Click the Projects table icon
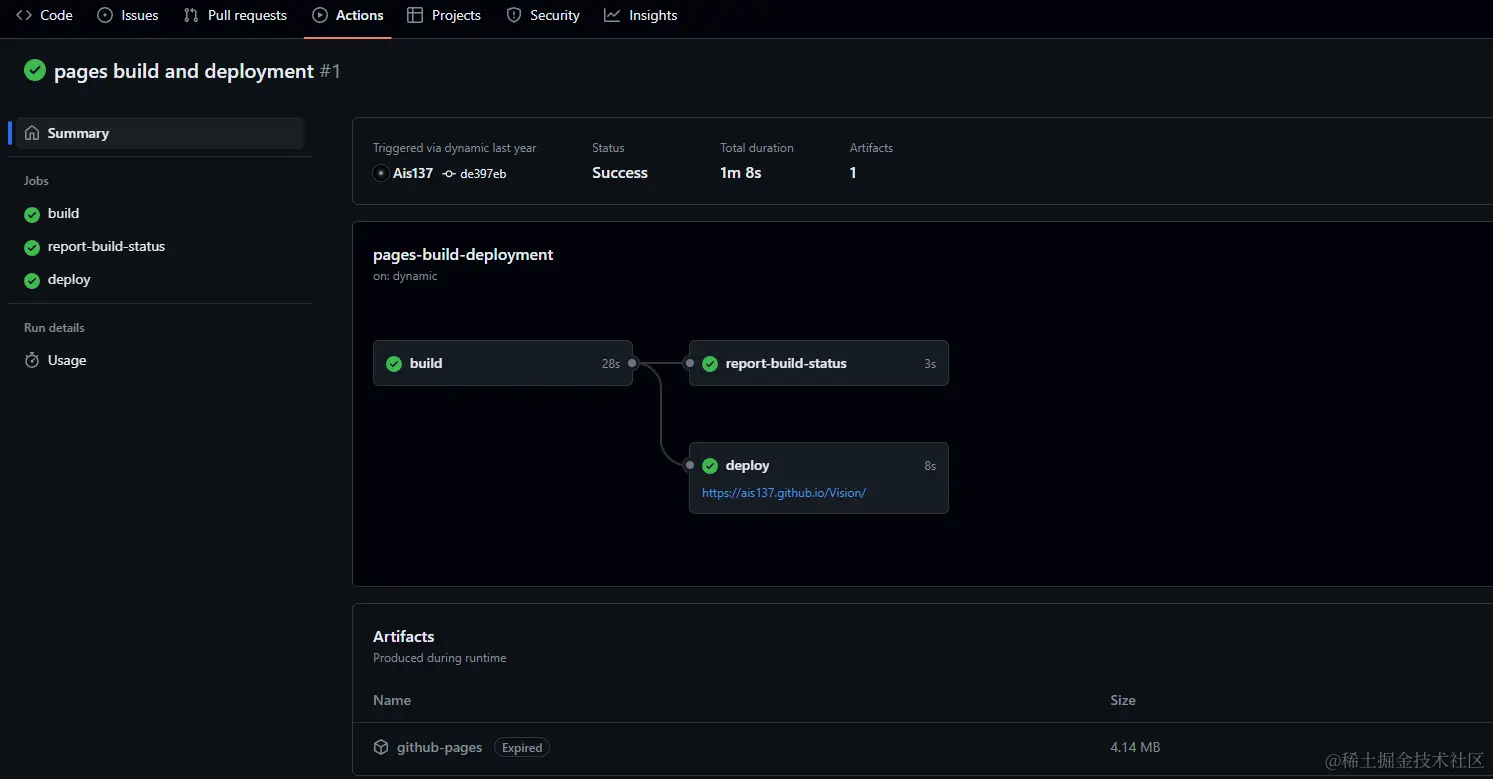 415,15
